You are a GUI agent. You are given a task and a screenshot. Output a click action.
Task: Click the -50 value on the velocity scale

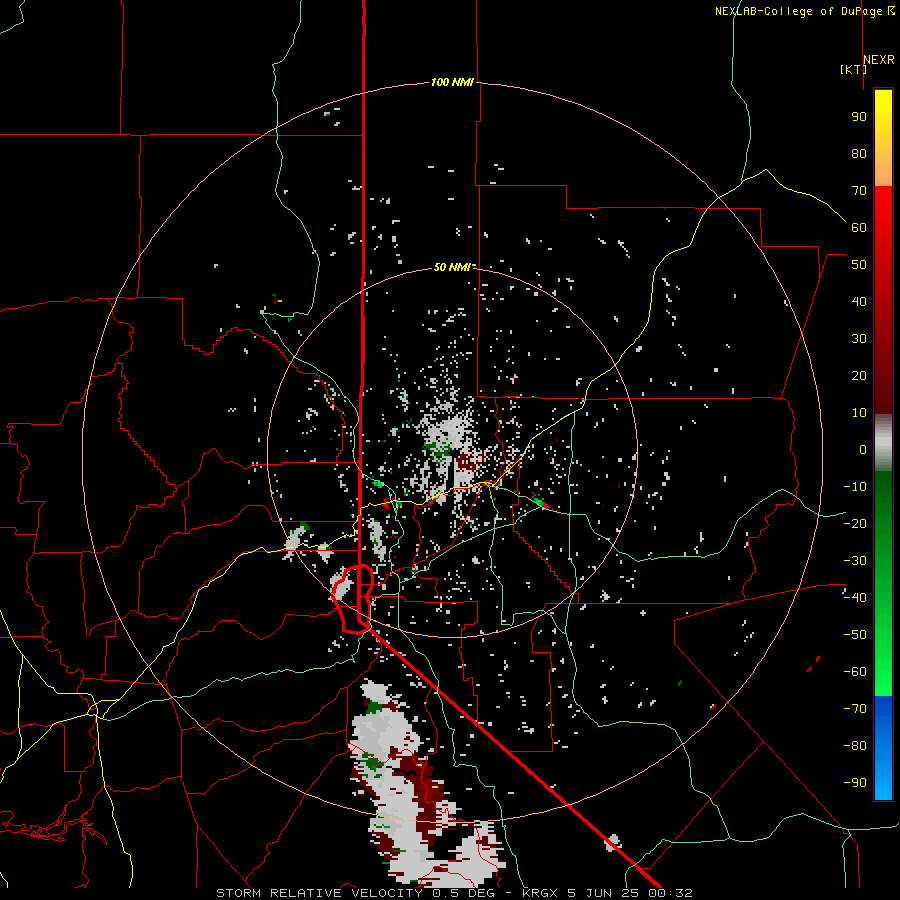[855, 634]
